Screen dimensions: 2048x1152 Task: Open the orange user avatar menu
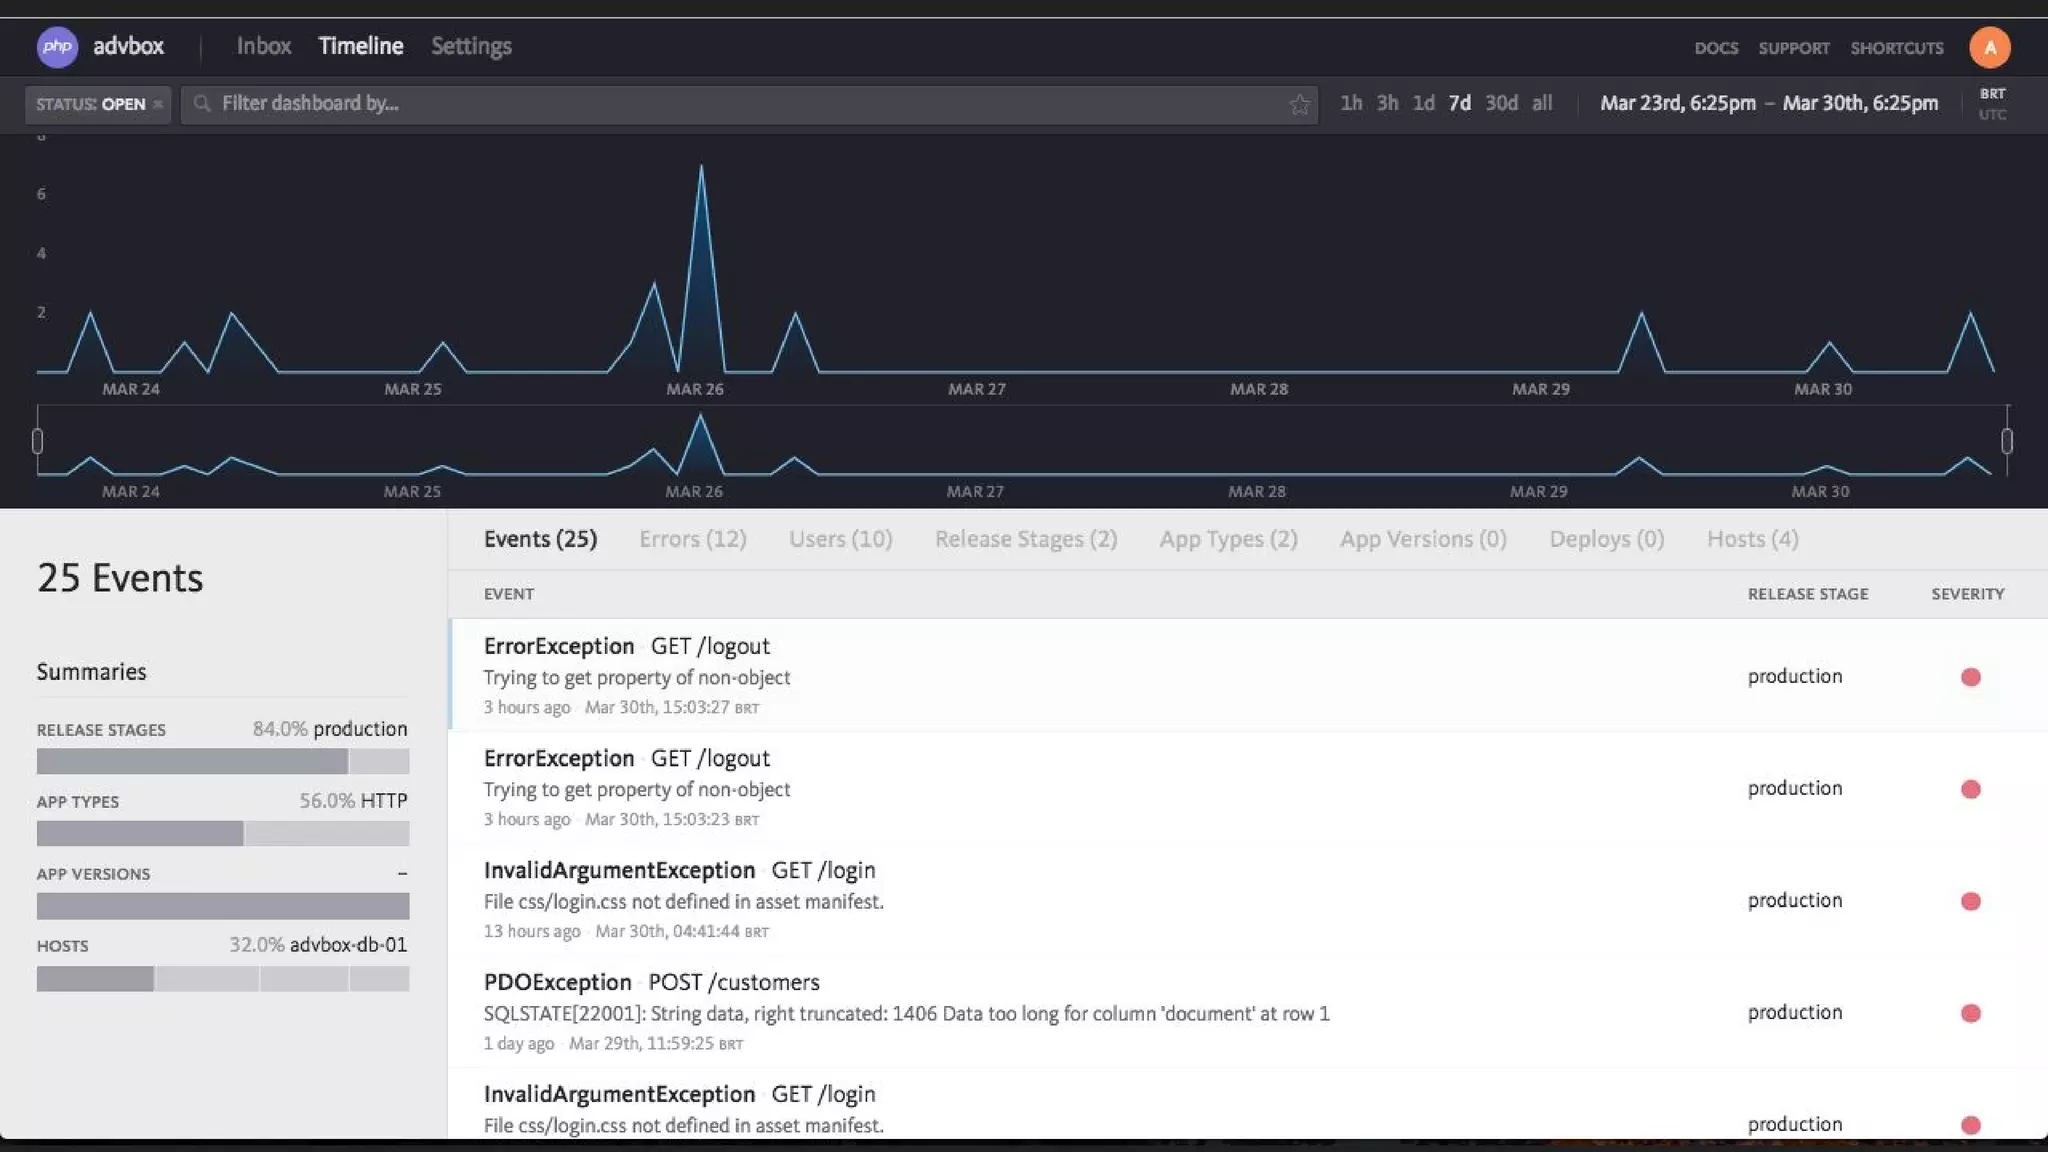[1990, 47]
